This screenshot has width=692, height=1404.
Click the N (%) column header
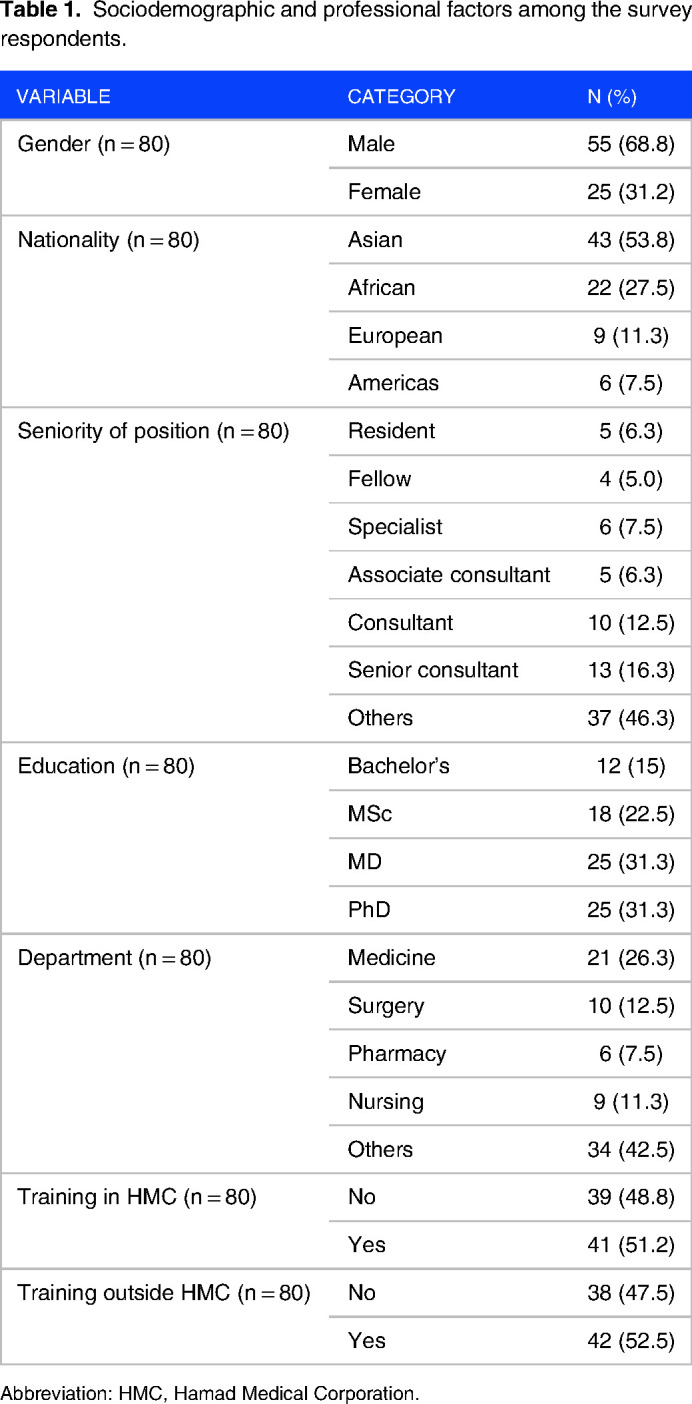coord(612,97)
